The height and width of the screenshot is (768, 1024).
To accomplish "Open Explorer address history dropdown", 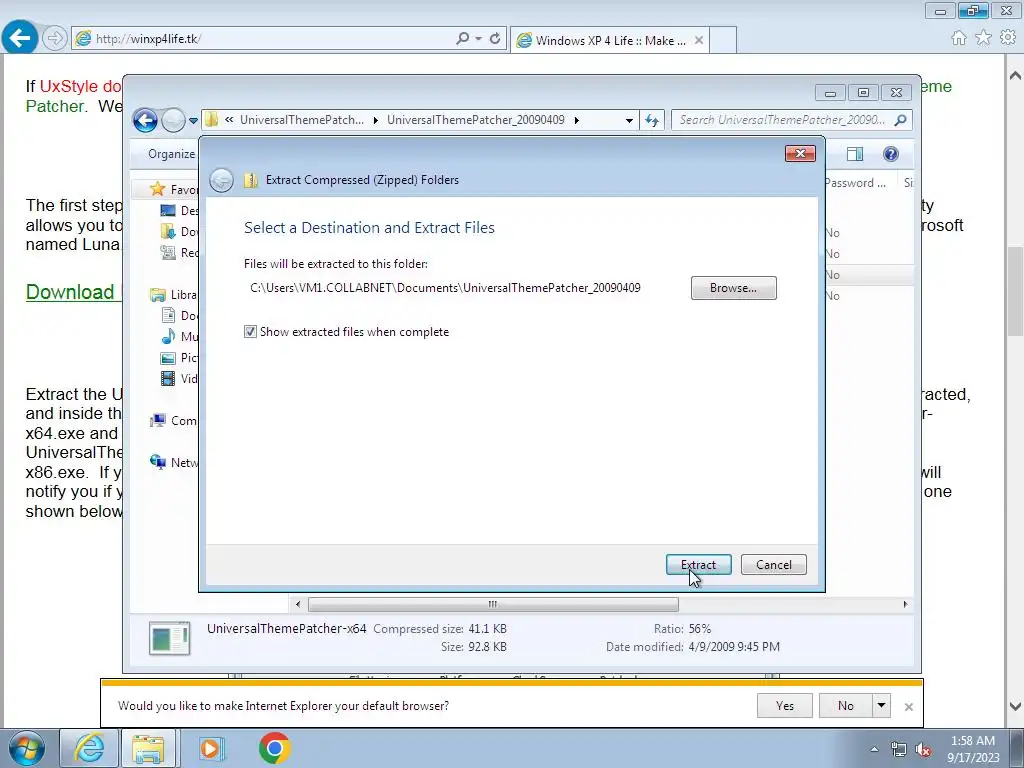I will (x=629, y=120).
